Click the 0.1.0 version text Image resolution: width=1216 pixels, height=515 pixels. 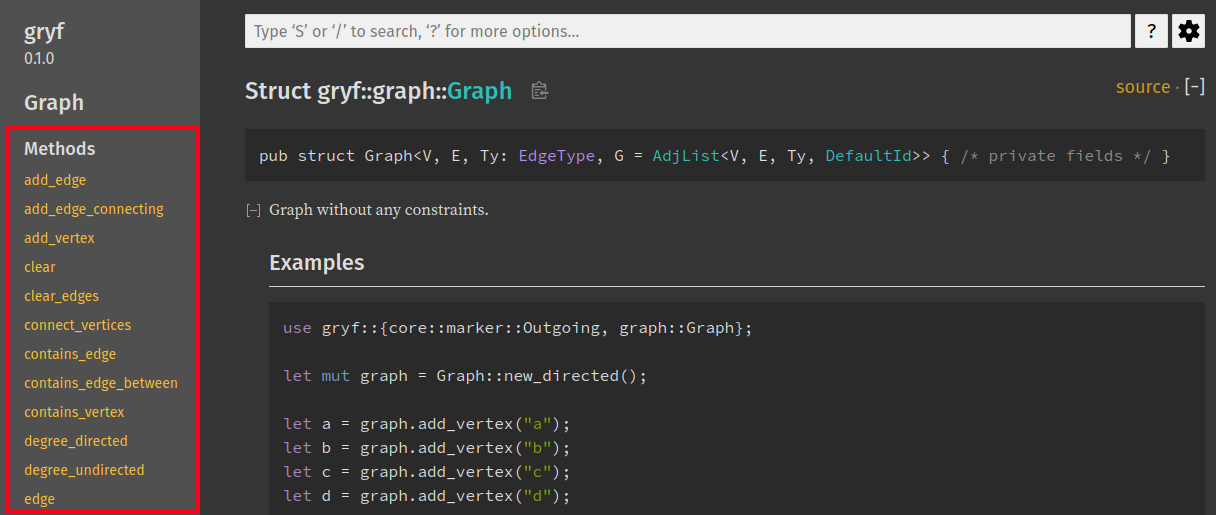coord(39,59)
